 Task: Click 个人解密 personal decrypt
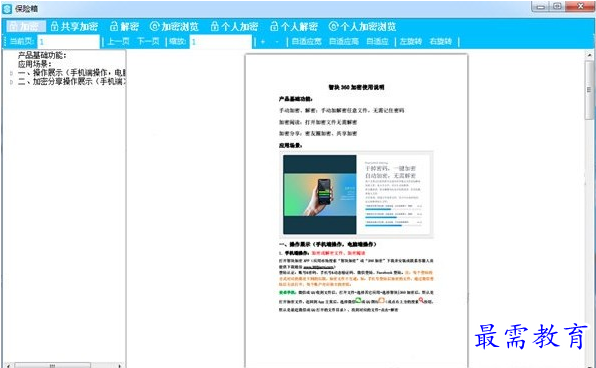294,27
